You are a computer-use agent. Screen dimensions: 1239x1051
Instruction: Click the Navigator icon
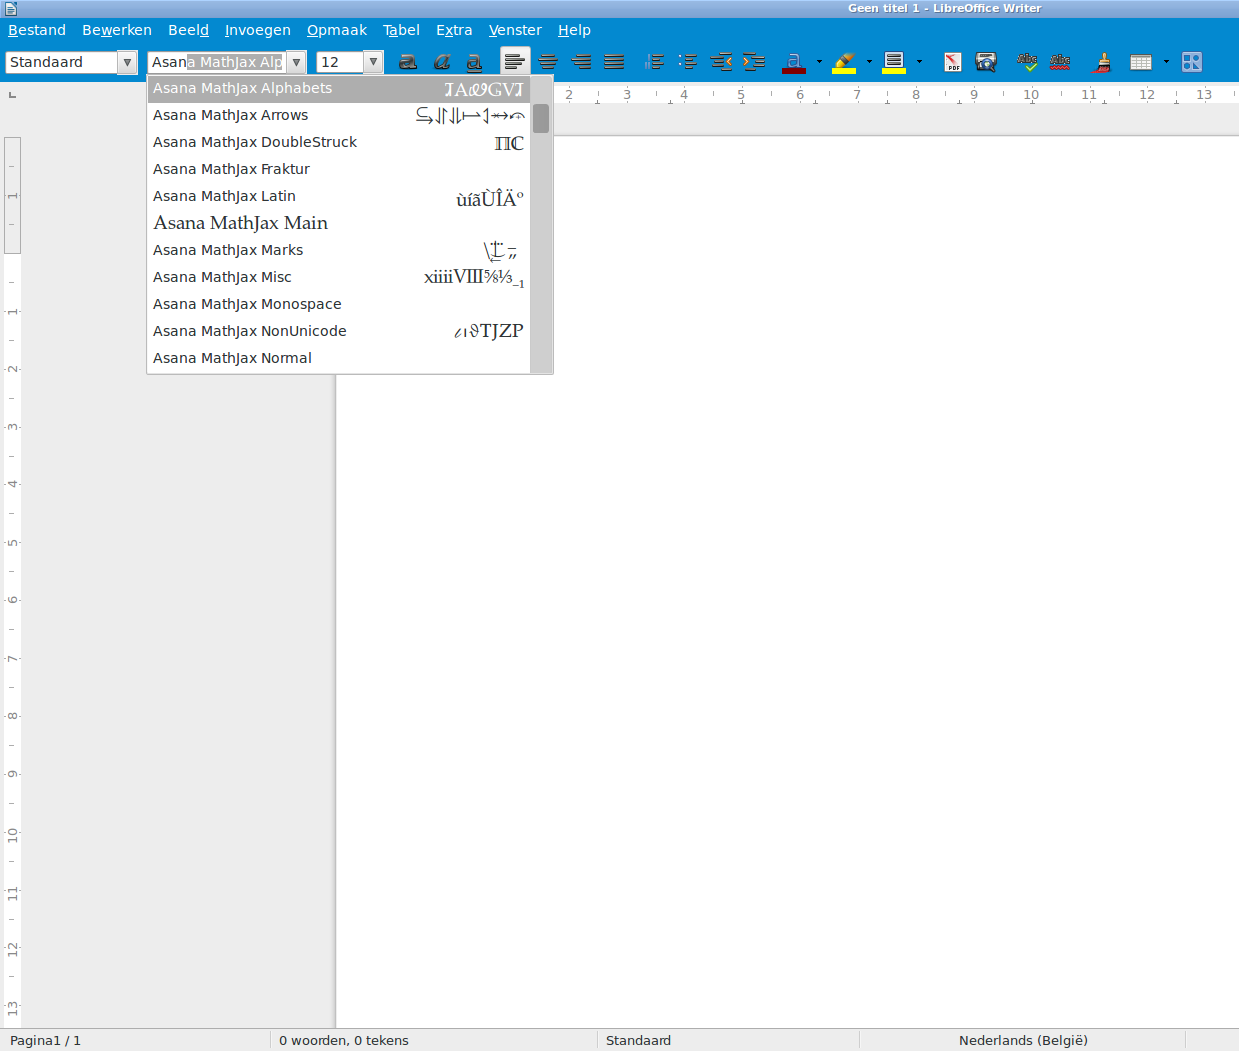point(1191,62)
